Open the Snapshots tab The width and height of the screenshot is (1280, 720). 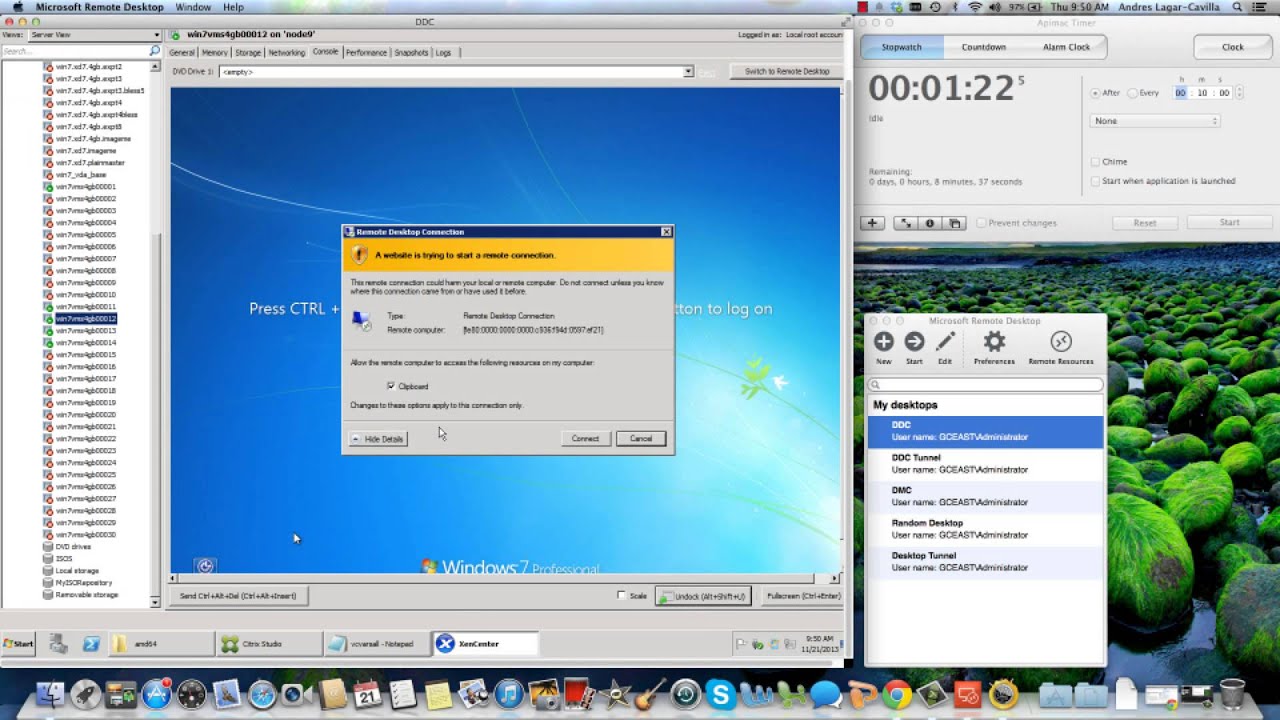411,52
